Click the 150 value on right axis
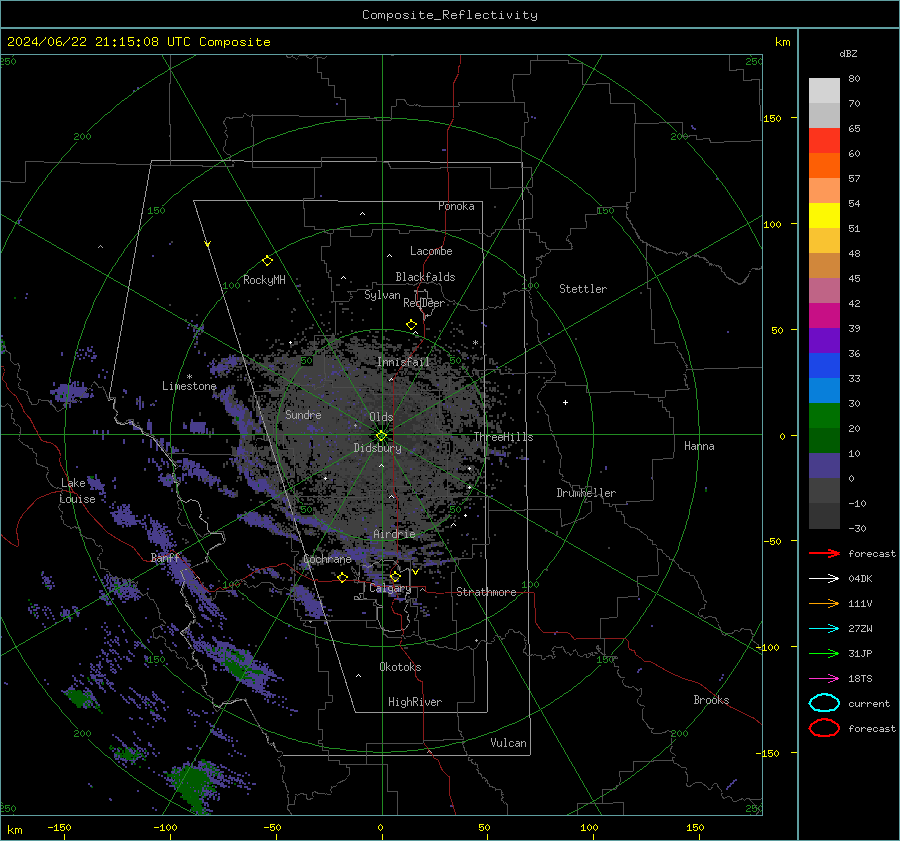The width and height of the screenshot is (900, 841). pos(773,118)
